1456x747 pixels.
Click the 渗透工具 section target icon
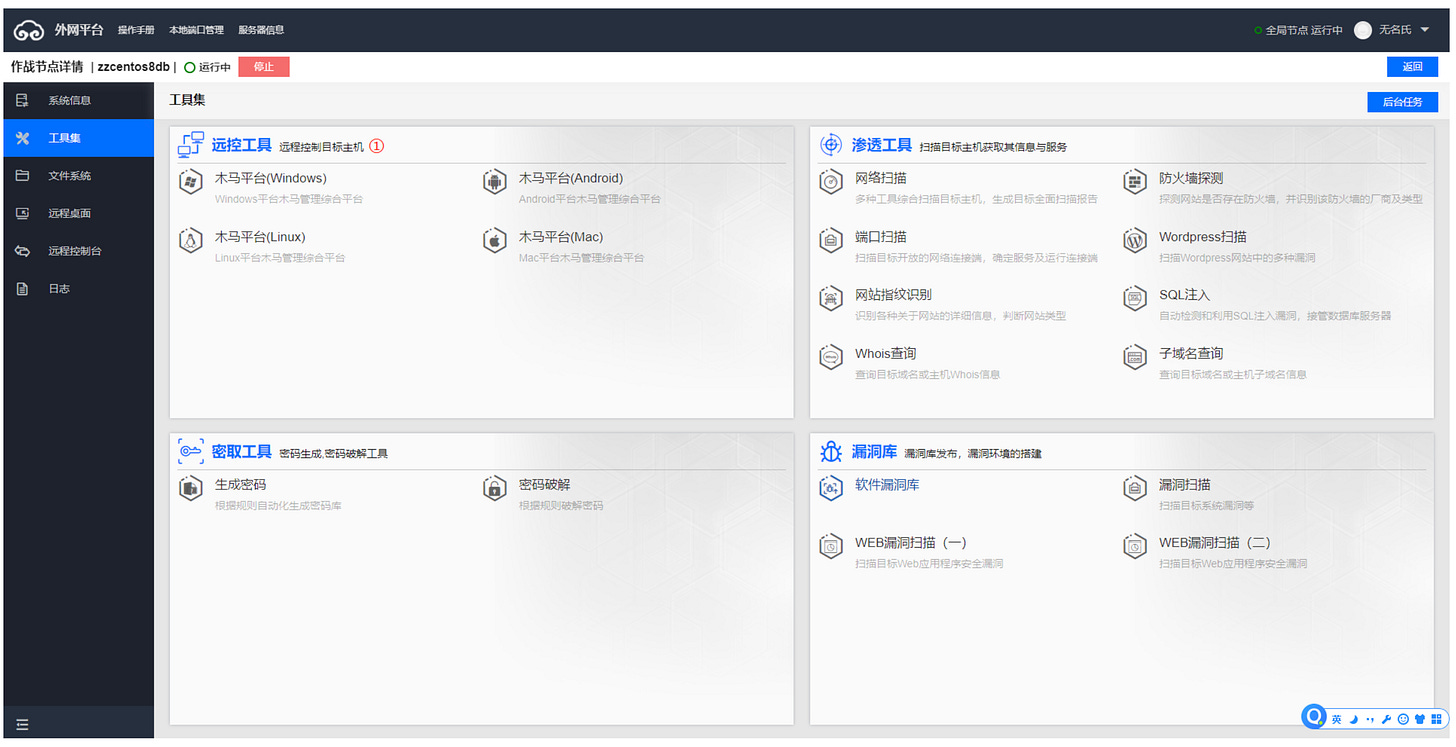tap(831, 145)
